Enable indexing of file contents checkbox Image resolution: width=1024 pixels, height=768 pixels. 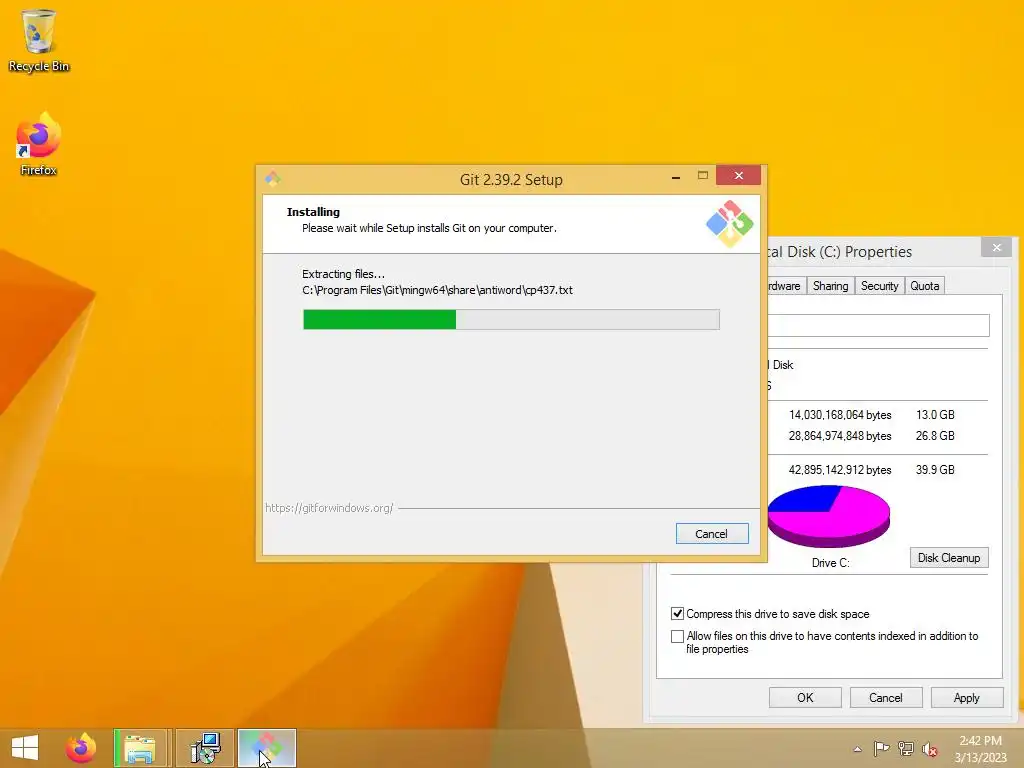(677, 636)
